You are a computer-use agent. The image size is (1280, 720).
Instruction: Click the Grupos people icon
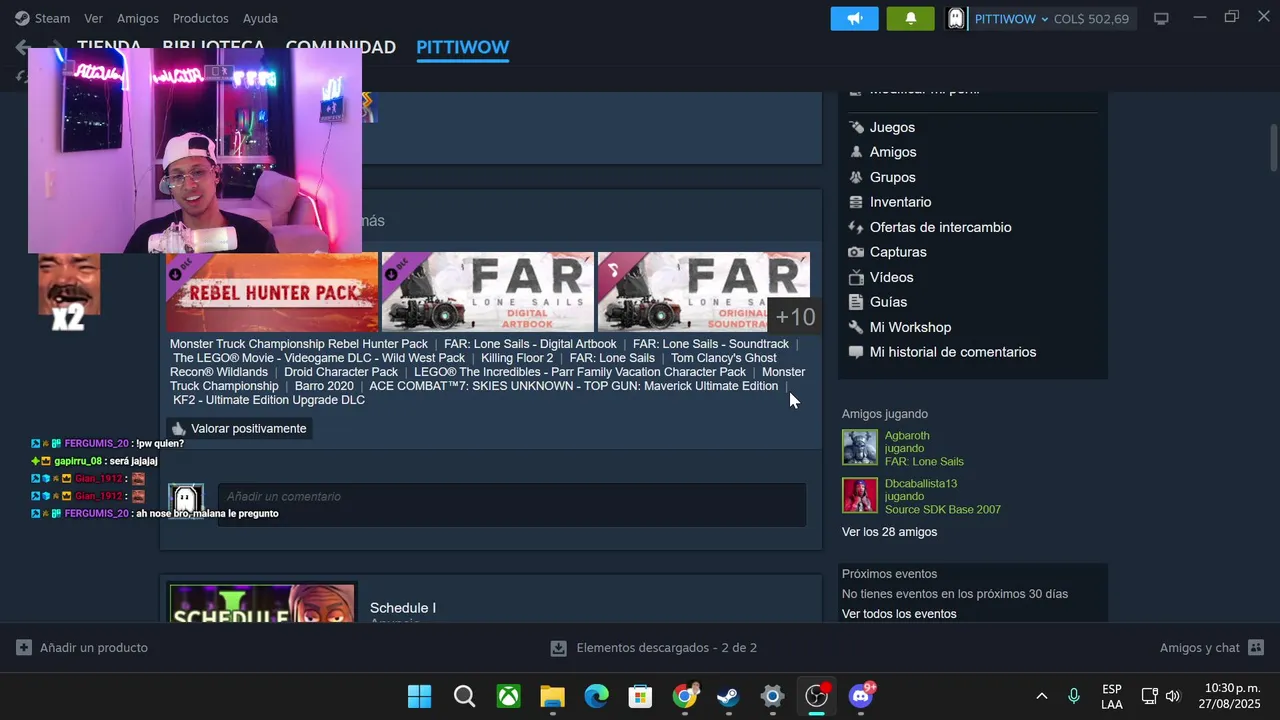click(x=856, y=177)
